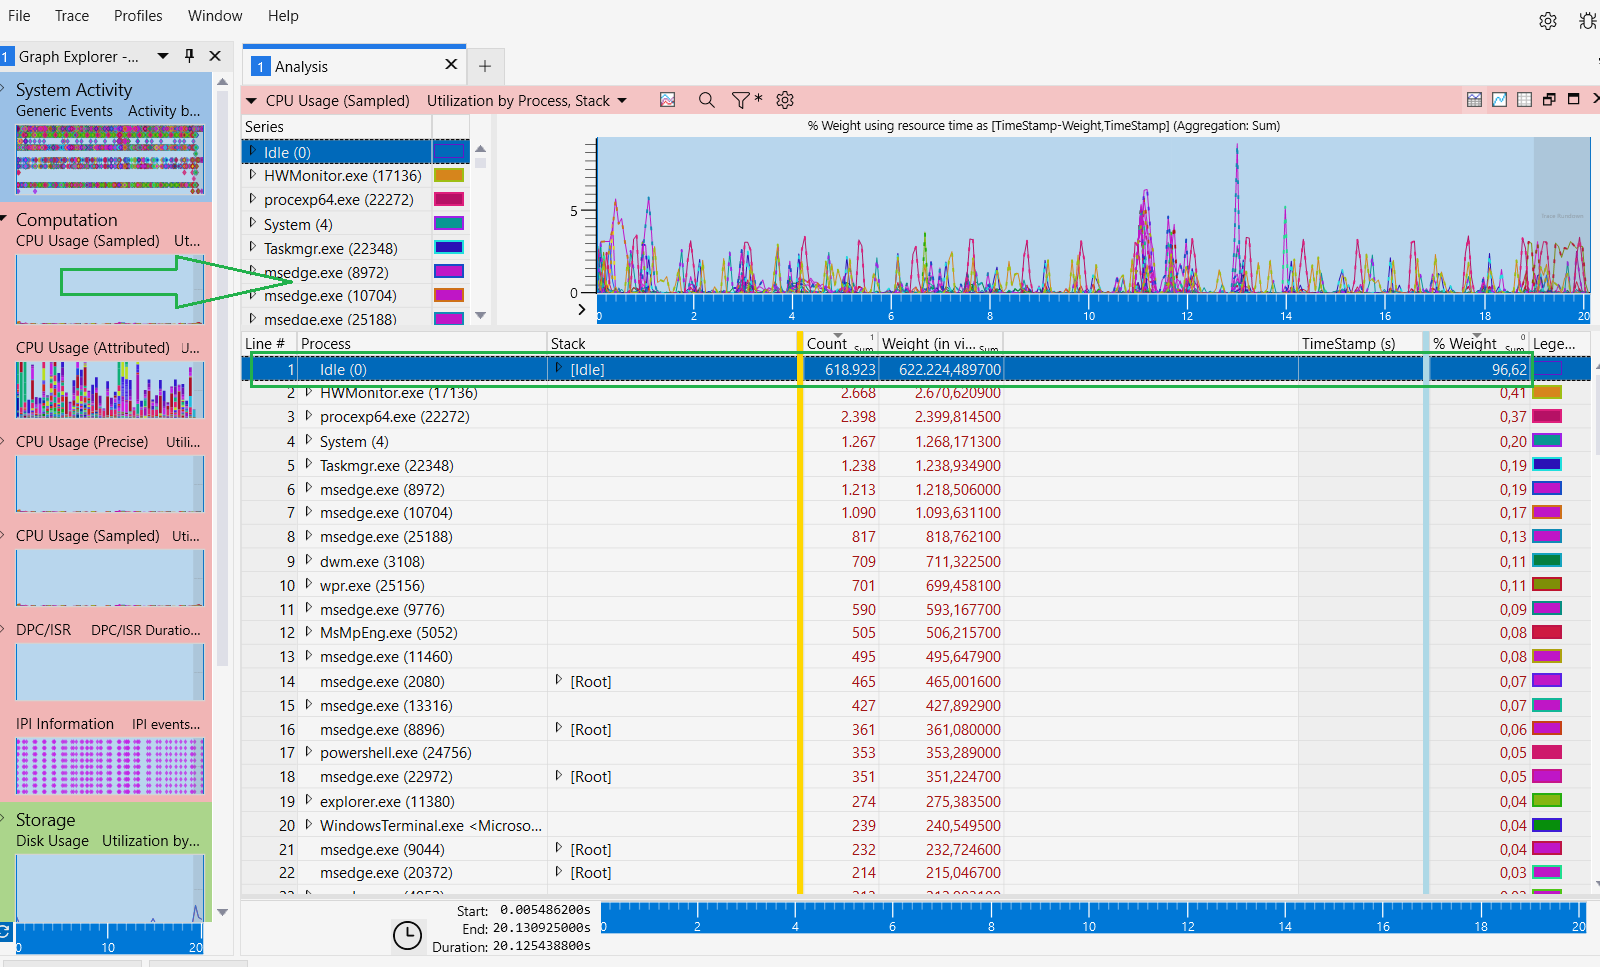The width and height of the screenshot is (1600, 967).
Task: Click the diagnostic console bug icon
Action: [x=1587, y=20]
